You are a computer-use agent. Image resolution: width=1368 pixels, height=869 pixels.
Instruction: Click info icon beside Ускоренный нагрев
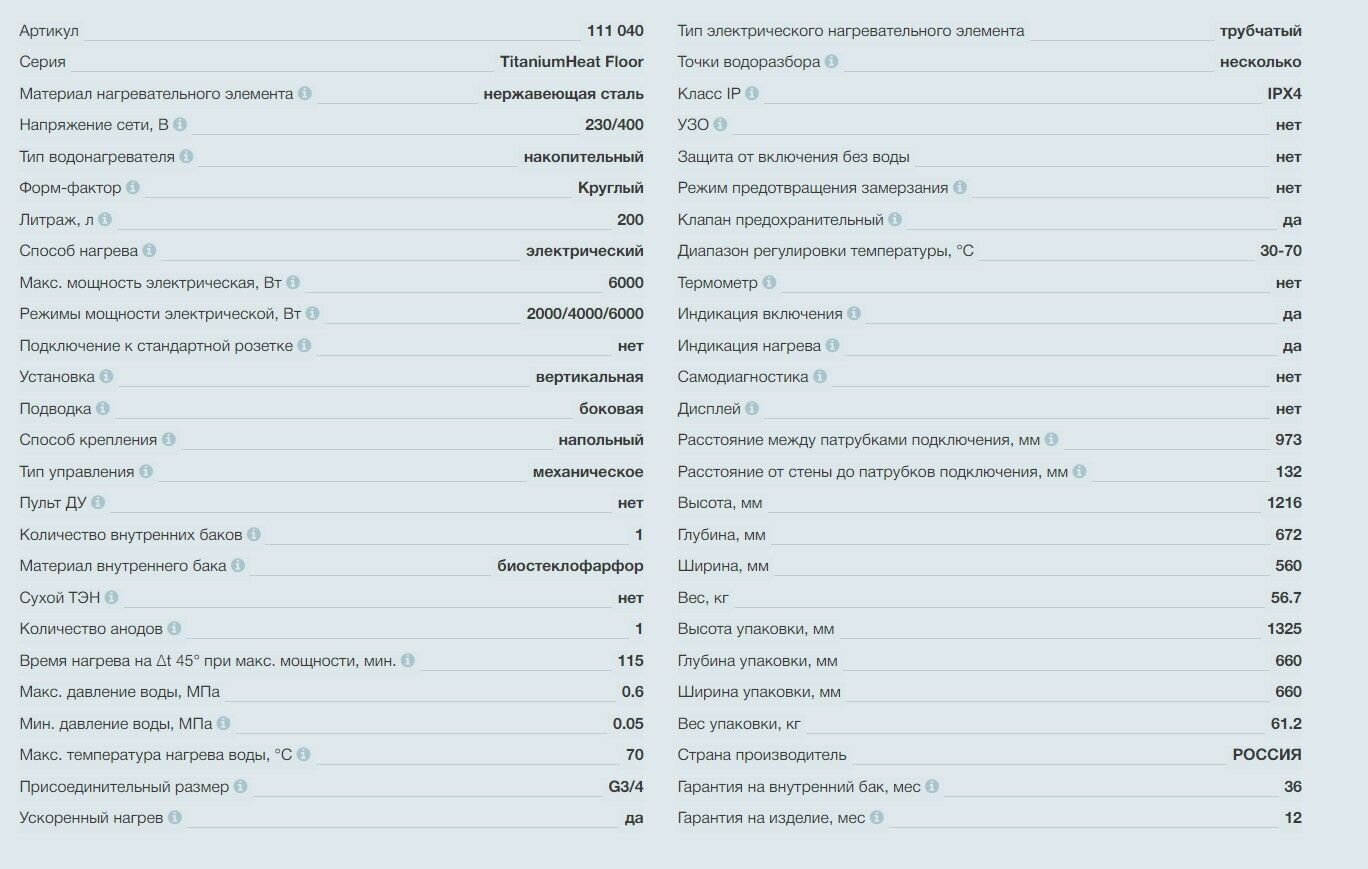[175, 818]
